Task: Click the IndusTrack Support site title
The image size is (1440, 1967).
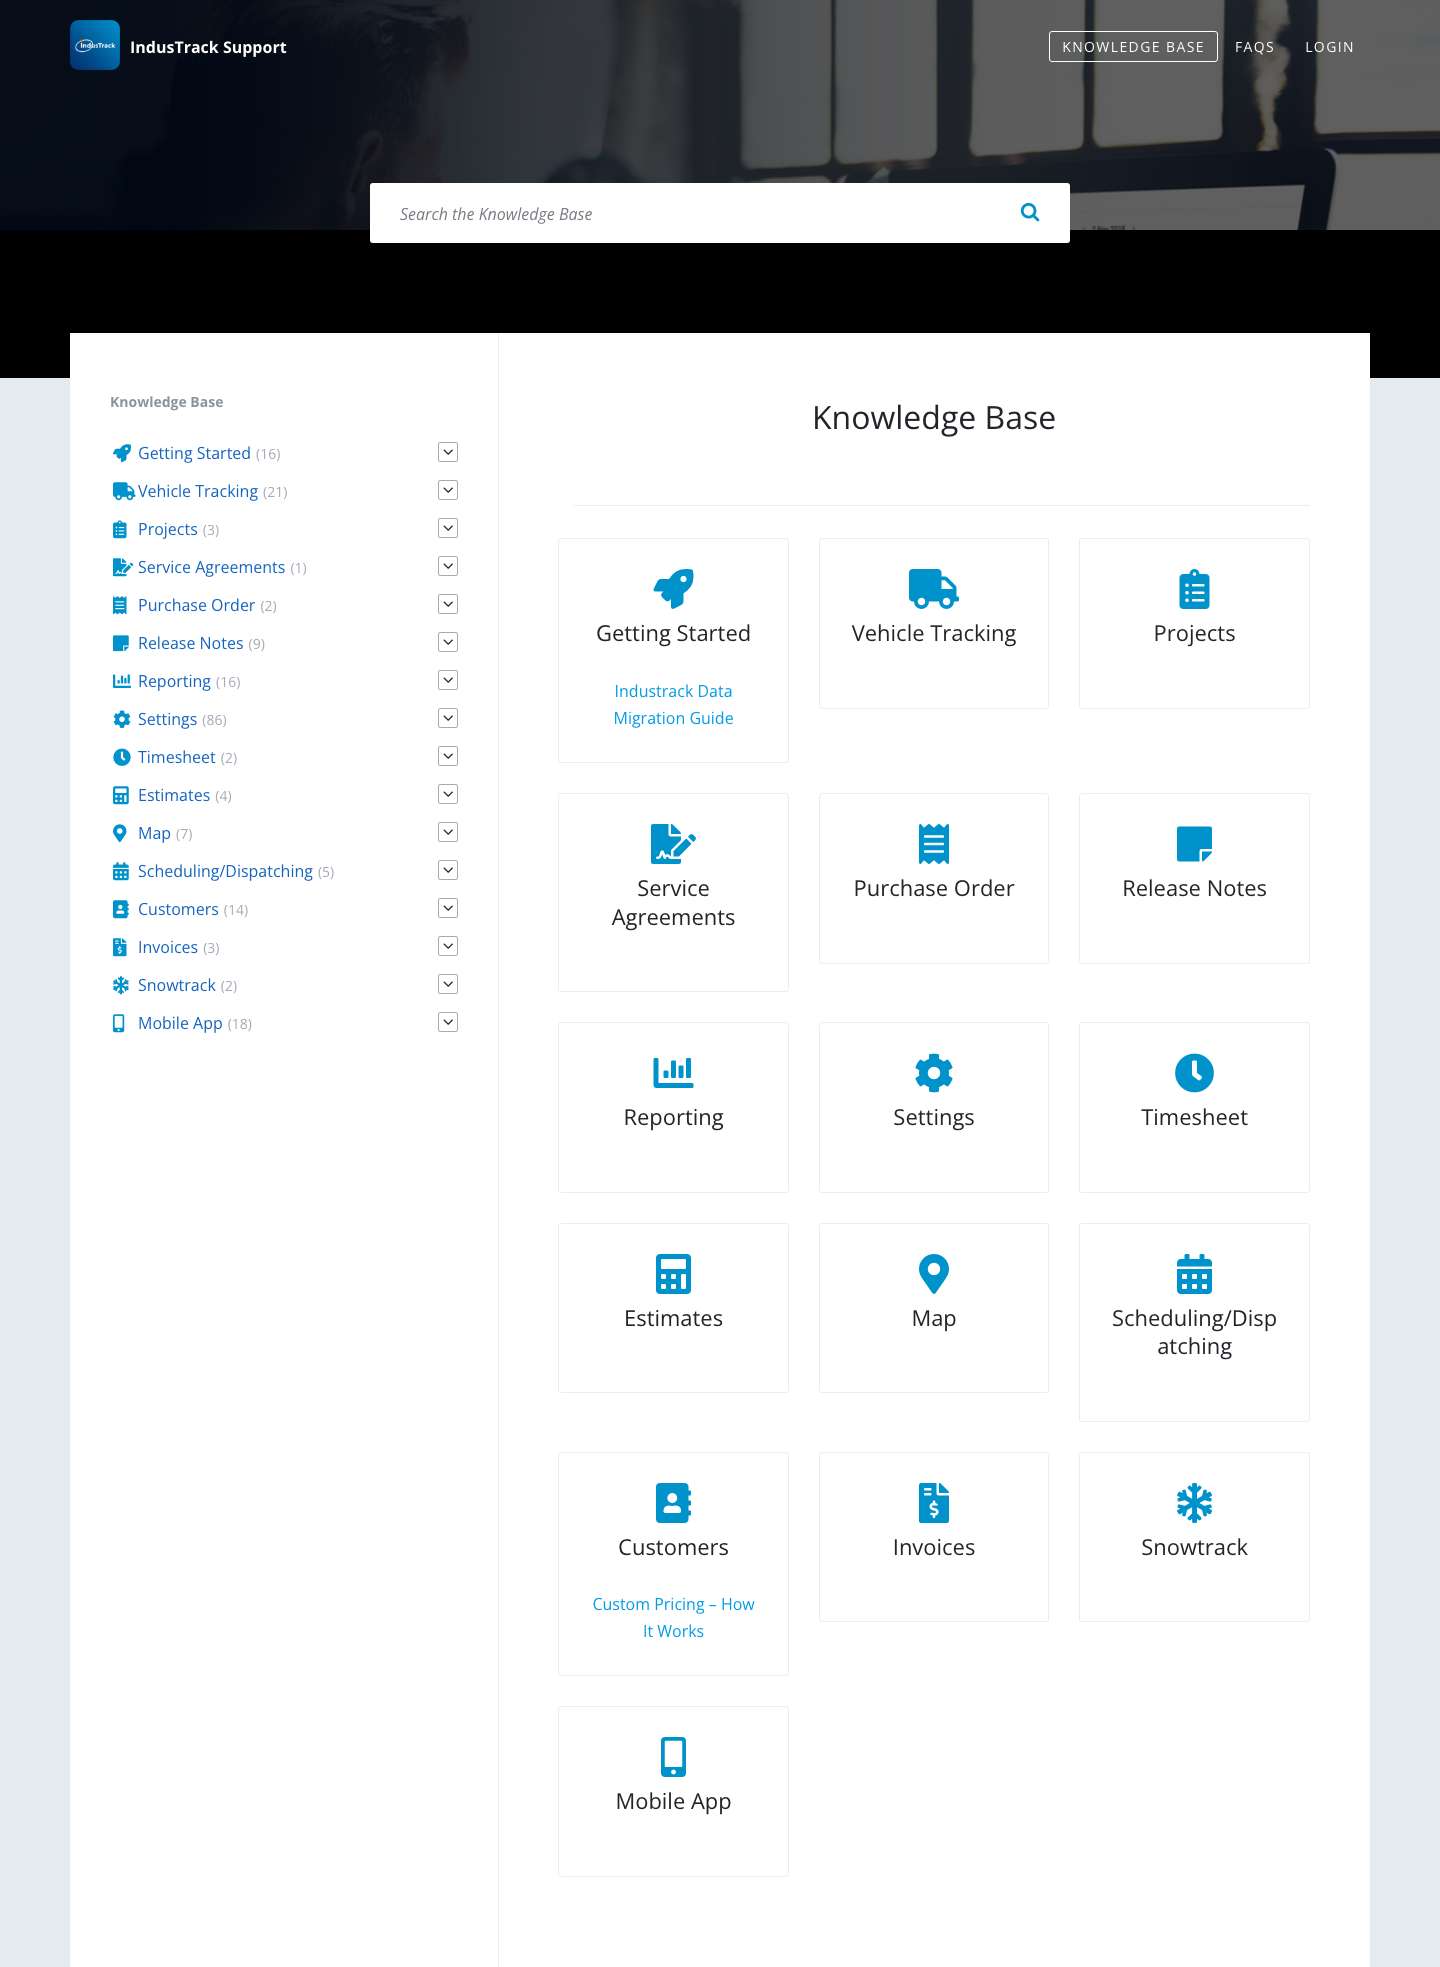Action: pos(208,47)
